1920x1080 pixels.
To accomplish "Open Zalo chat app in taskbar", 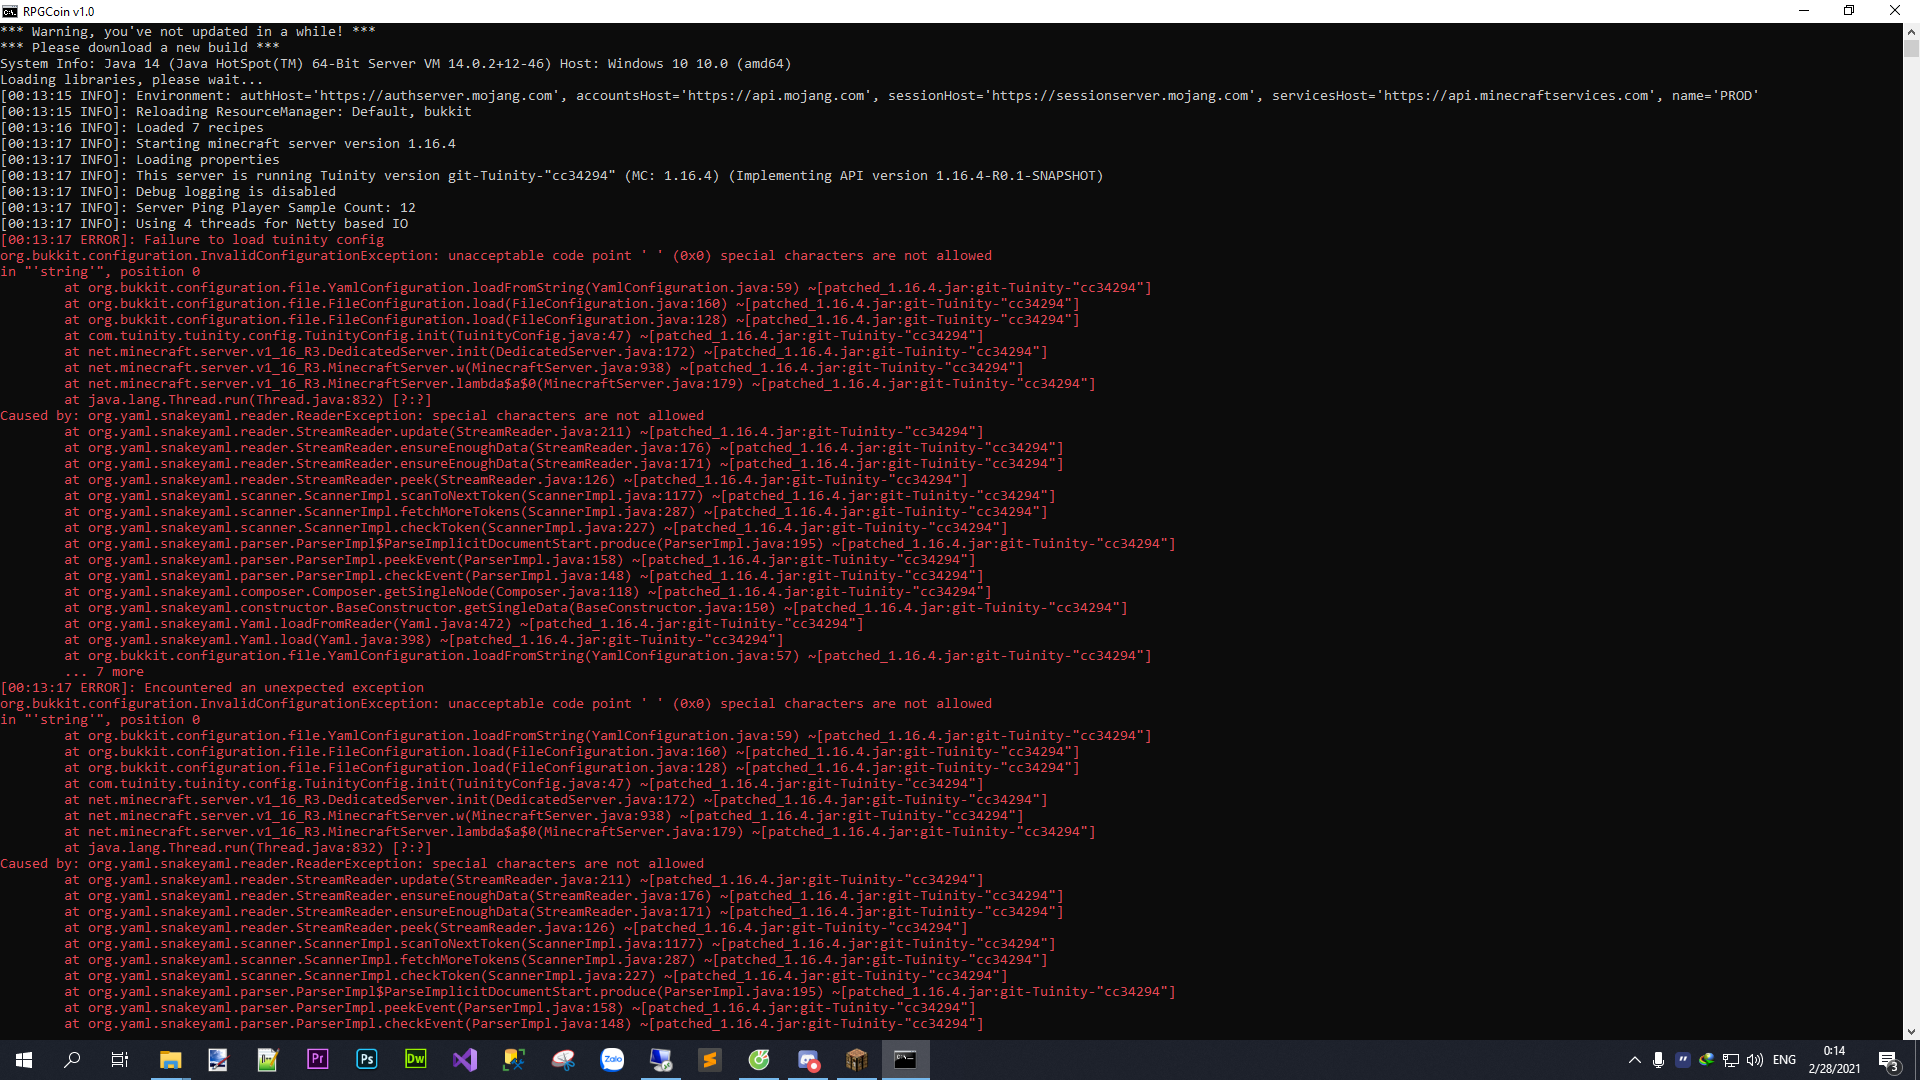I will point(612,1060).
